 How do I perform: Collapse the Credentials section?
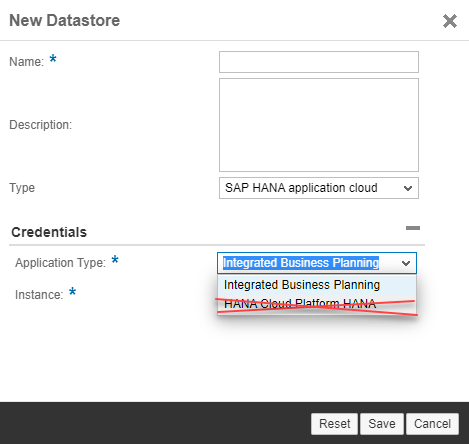coord(413,228)
